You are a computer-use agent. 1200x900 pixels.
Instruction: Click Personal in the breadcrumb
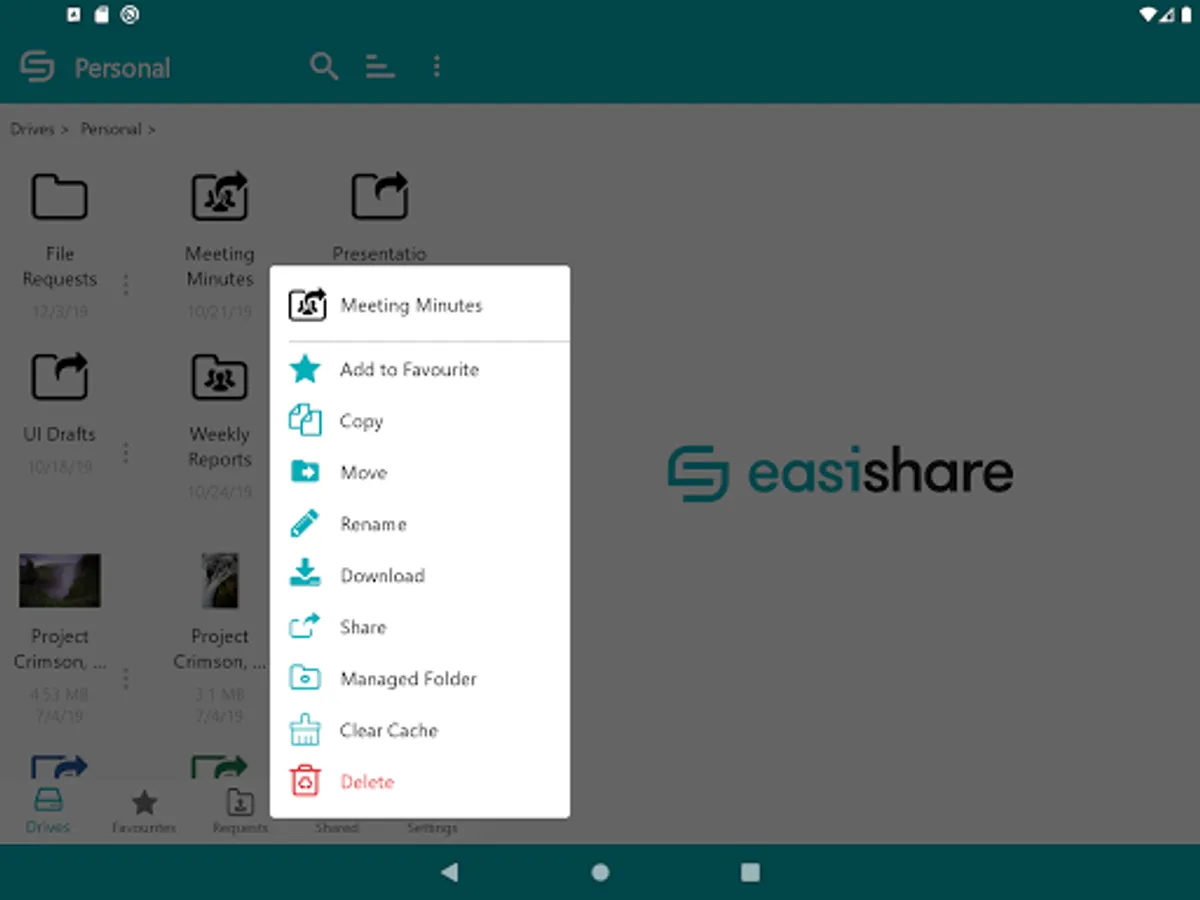tap(111, 129)
